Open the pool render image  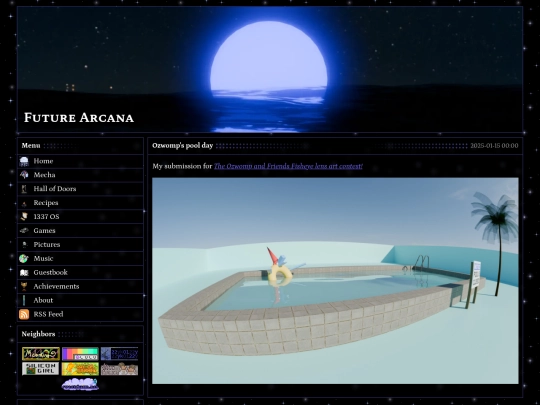click(335, 281)
